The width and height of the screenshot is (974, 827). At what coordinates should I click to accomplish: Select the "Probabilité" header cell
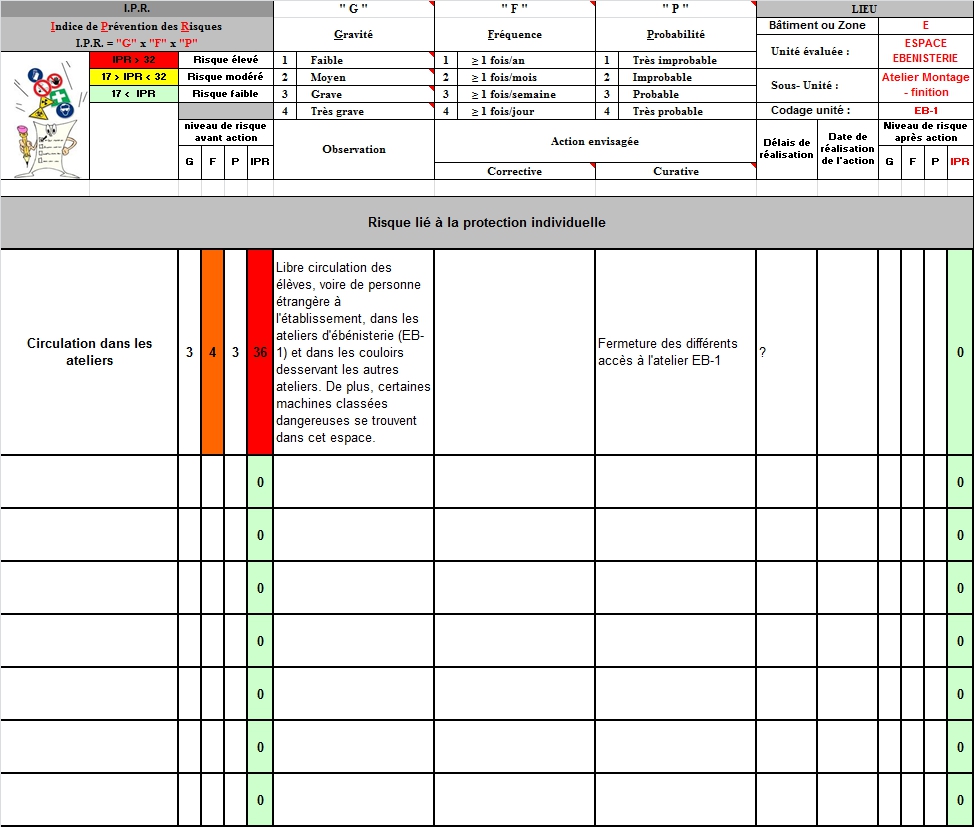click(675, 34)
